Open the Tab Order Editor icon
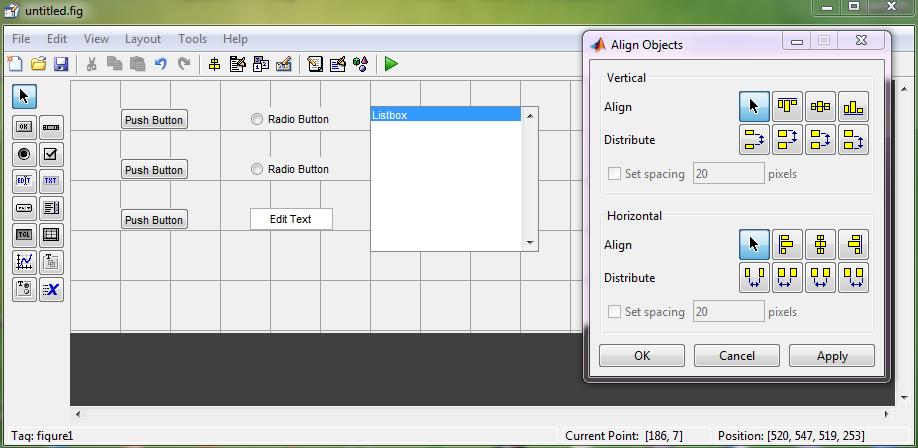This screenshot has height=448, width=918. pos(261,64)
